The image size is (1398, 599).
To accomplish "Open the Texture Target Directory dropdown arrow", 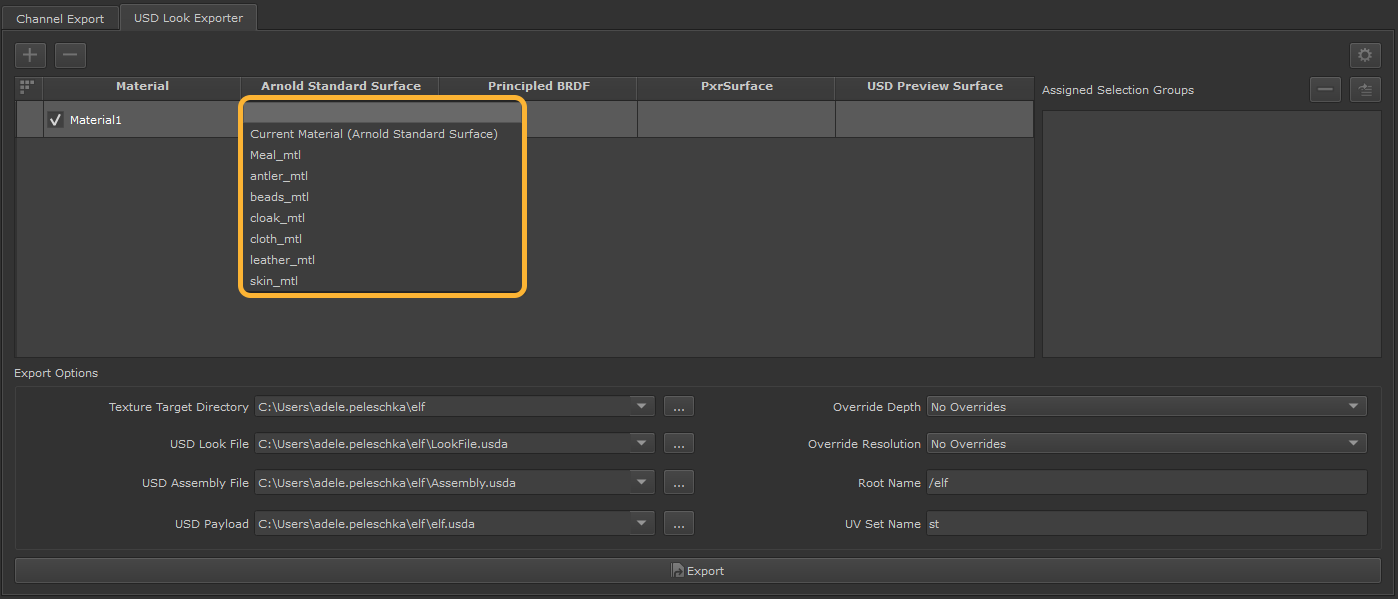I will click(641, 407).
